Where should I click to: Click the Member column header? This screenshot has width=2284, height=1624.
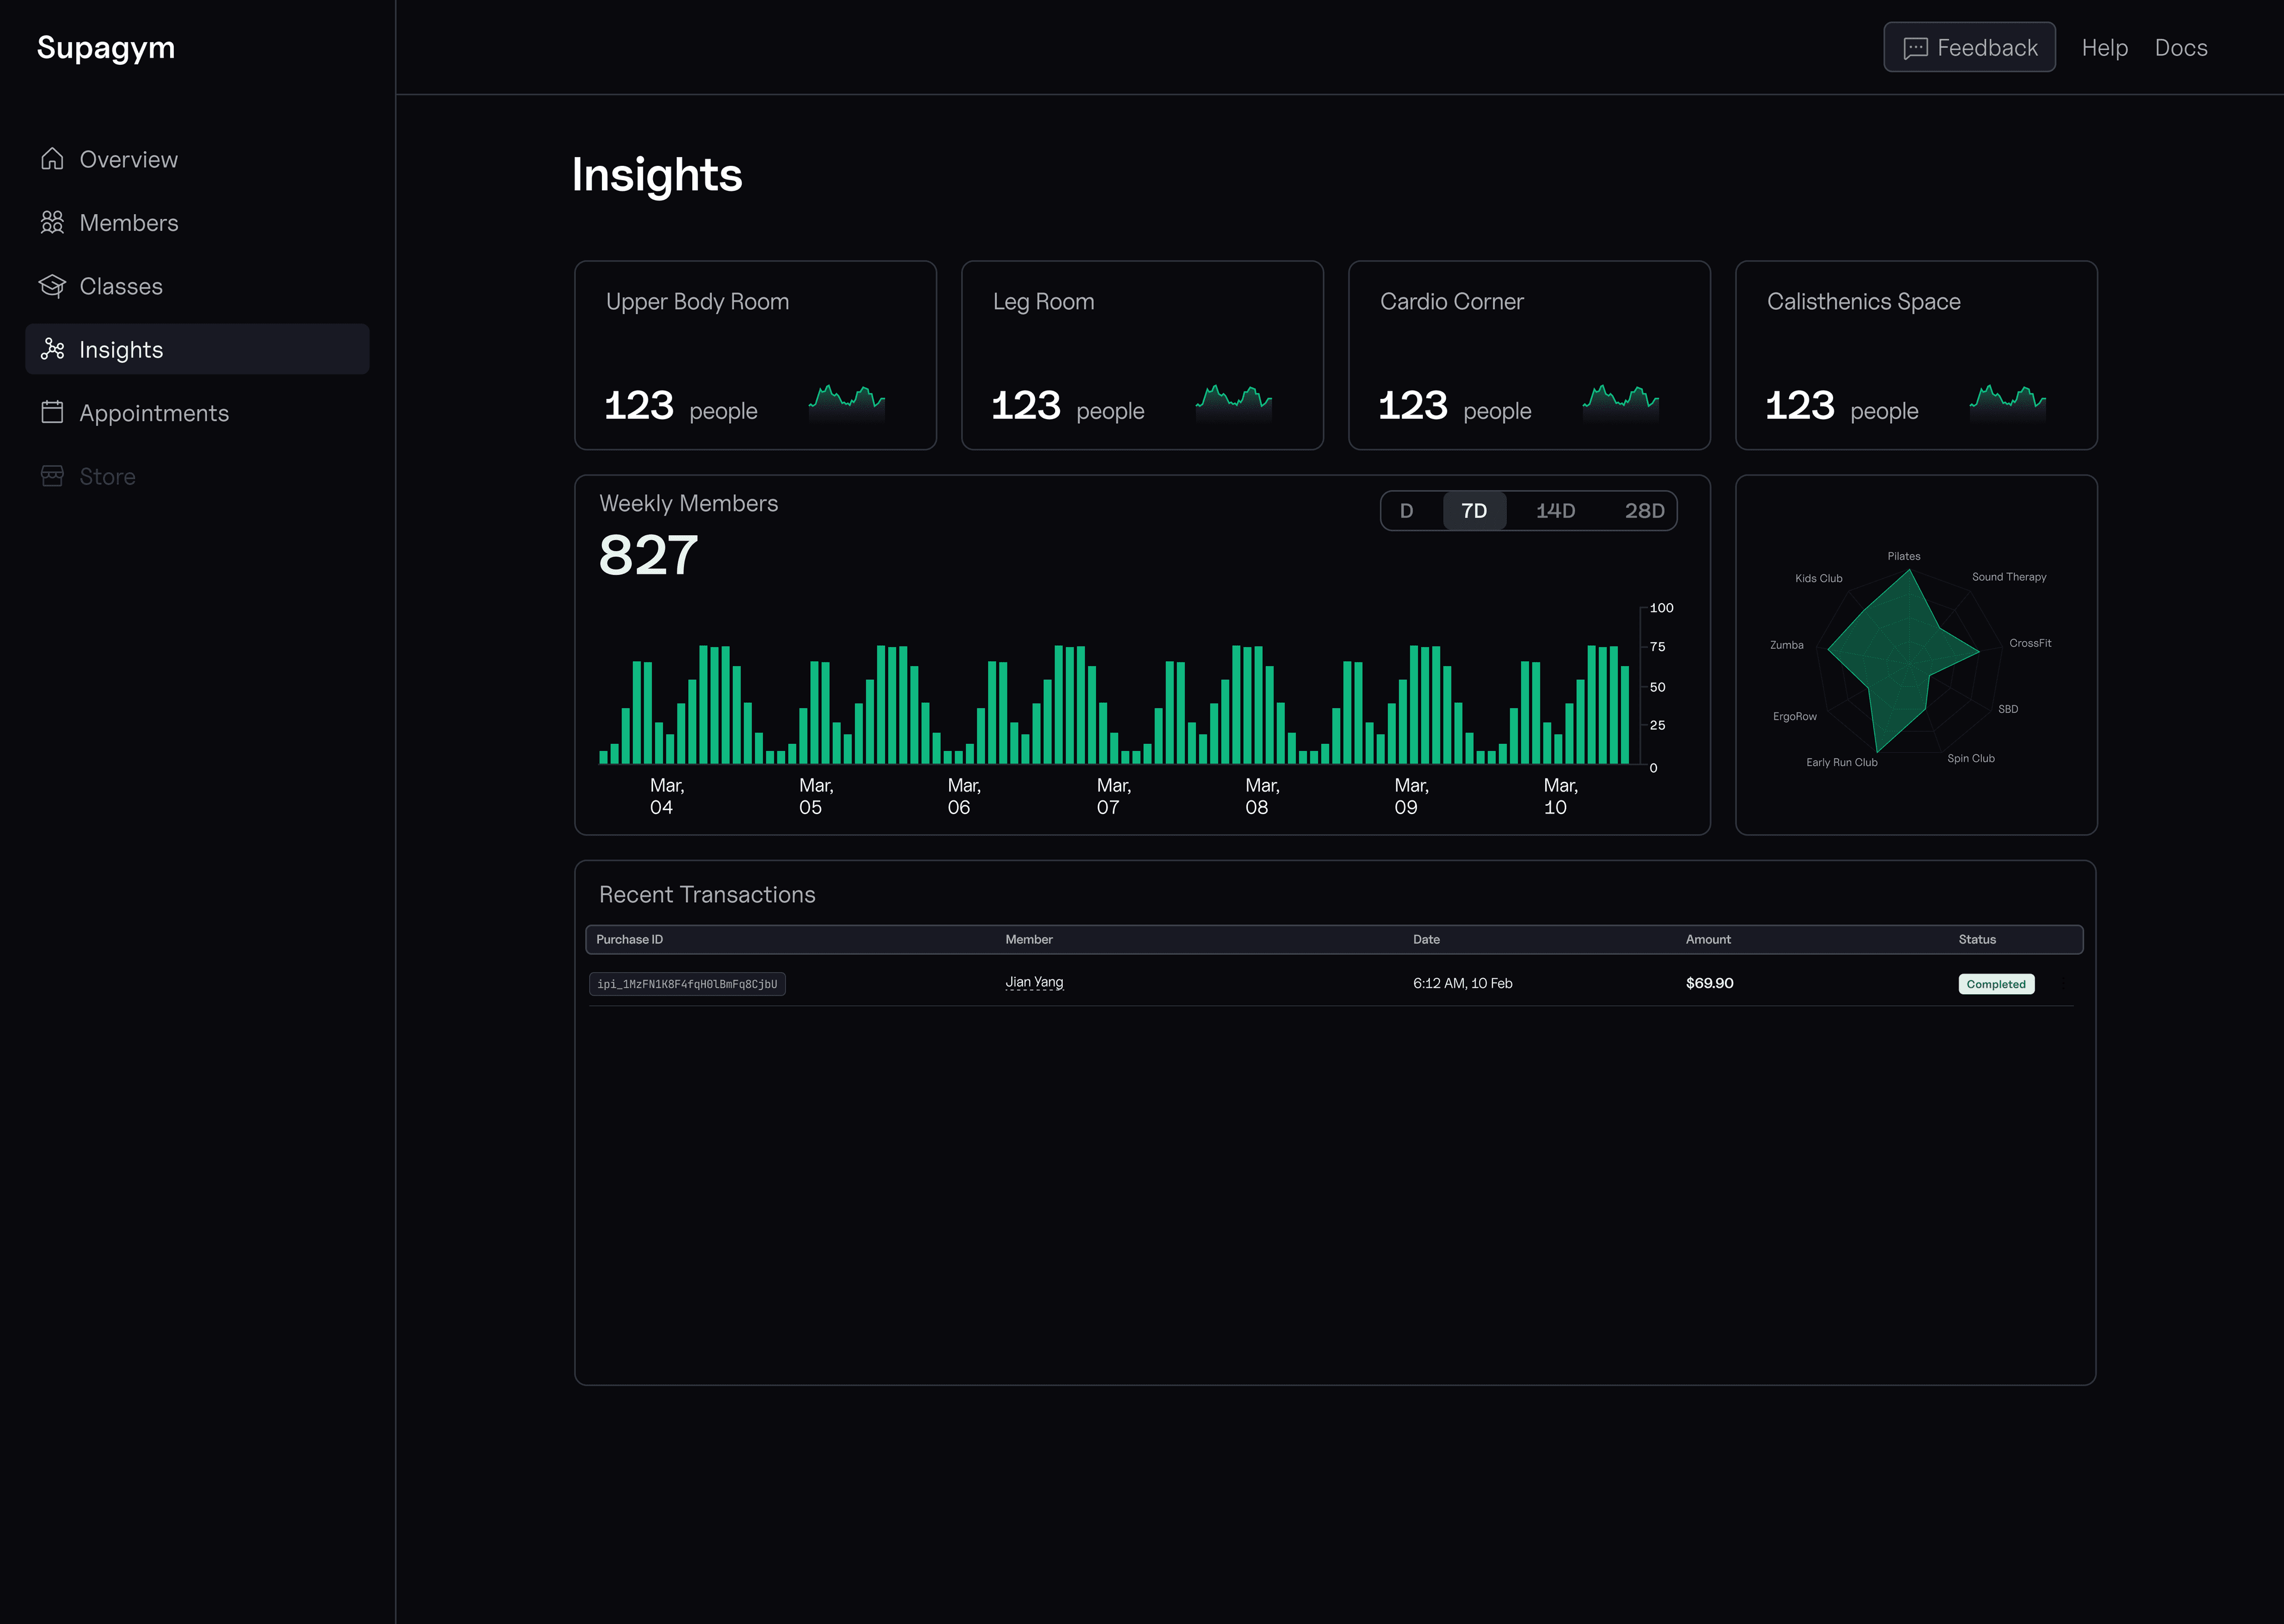[1029, 939]
